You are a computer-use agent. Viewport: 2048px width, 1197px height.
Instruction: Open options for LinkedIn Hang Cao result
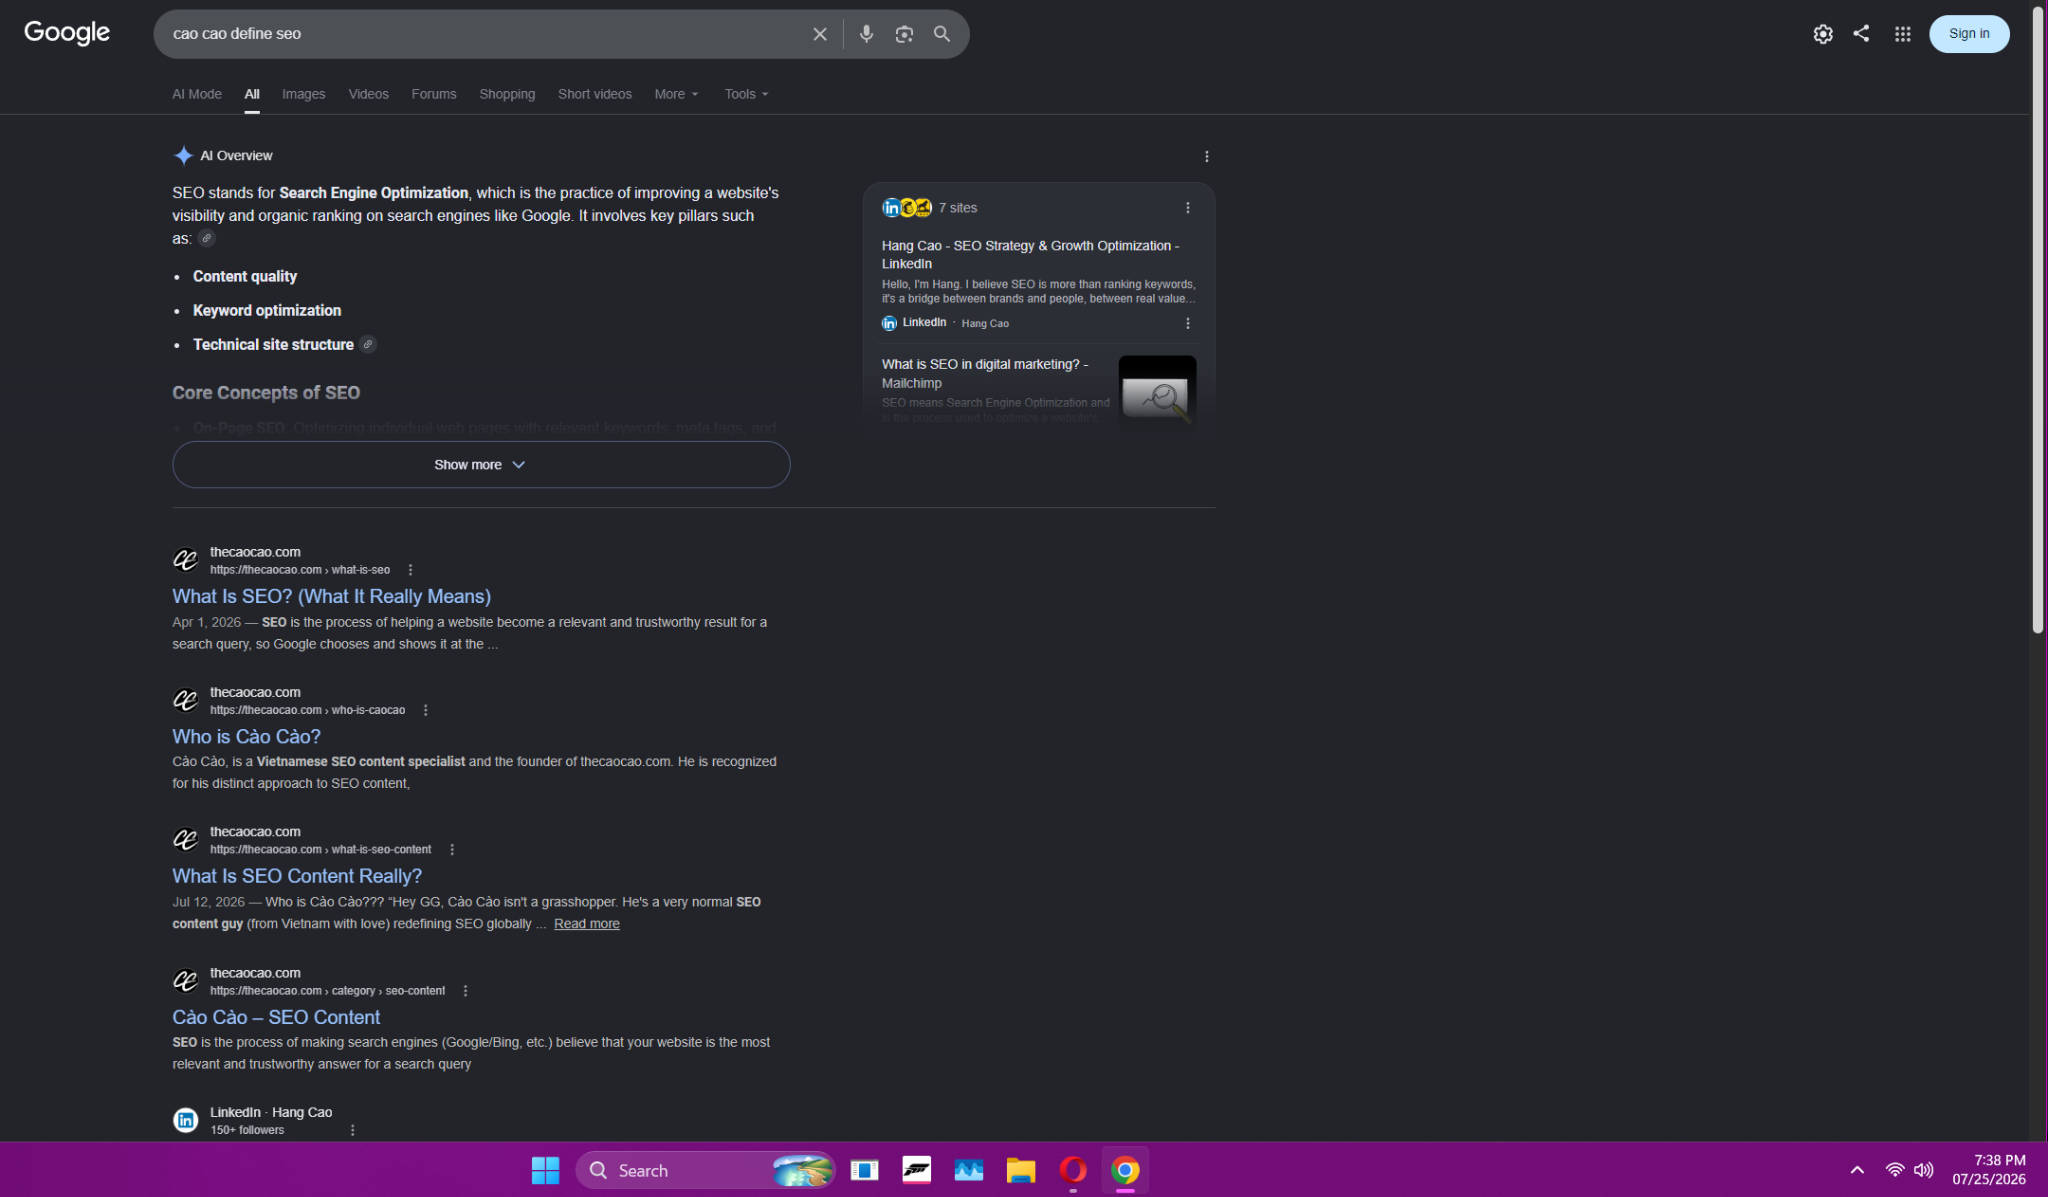click(352, 1130)
